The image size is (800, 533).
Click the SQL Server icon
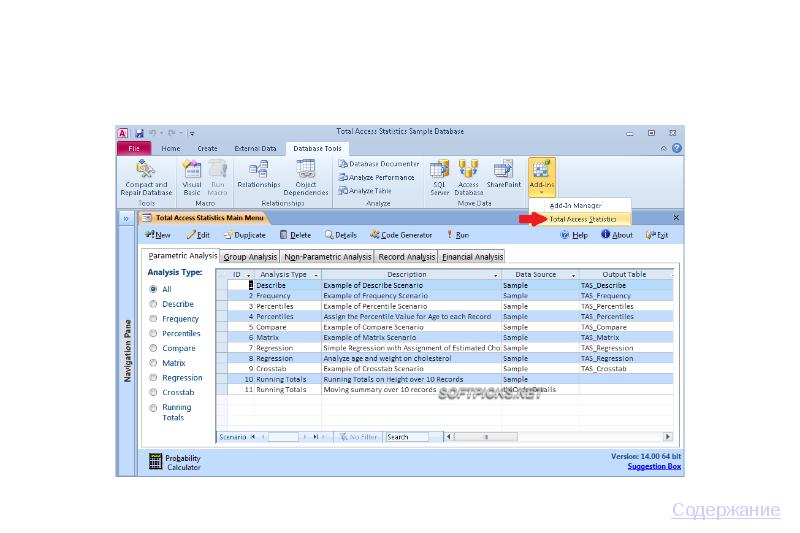point(440,170)
